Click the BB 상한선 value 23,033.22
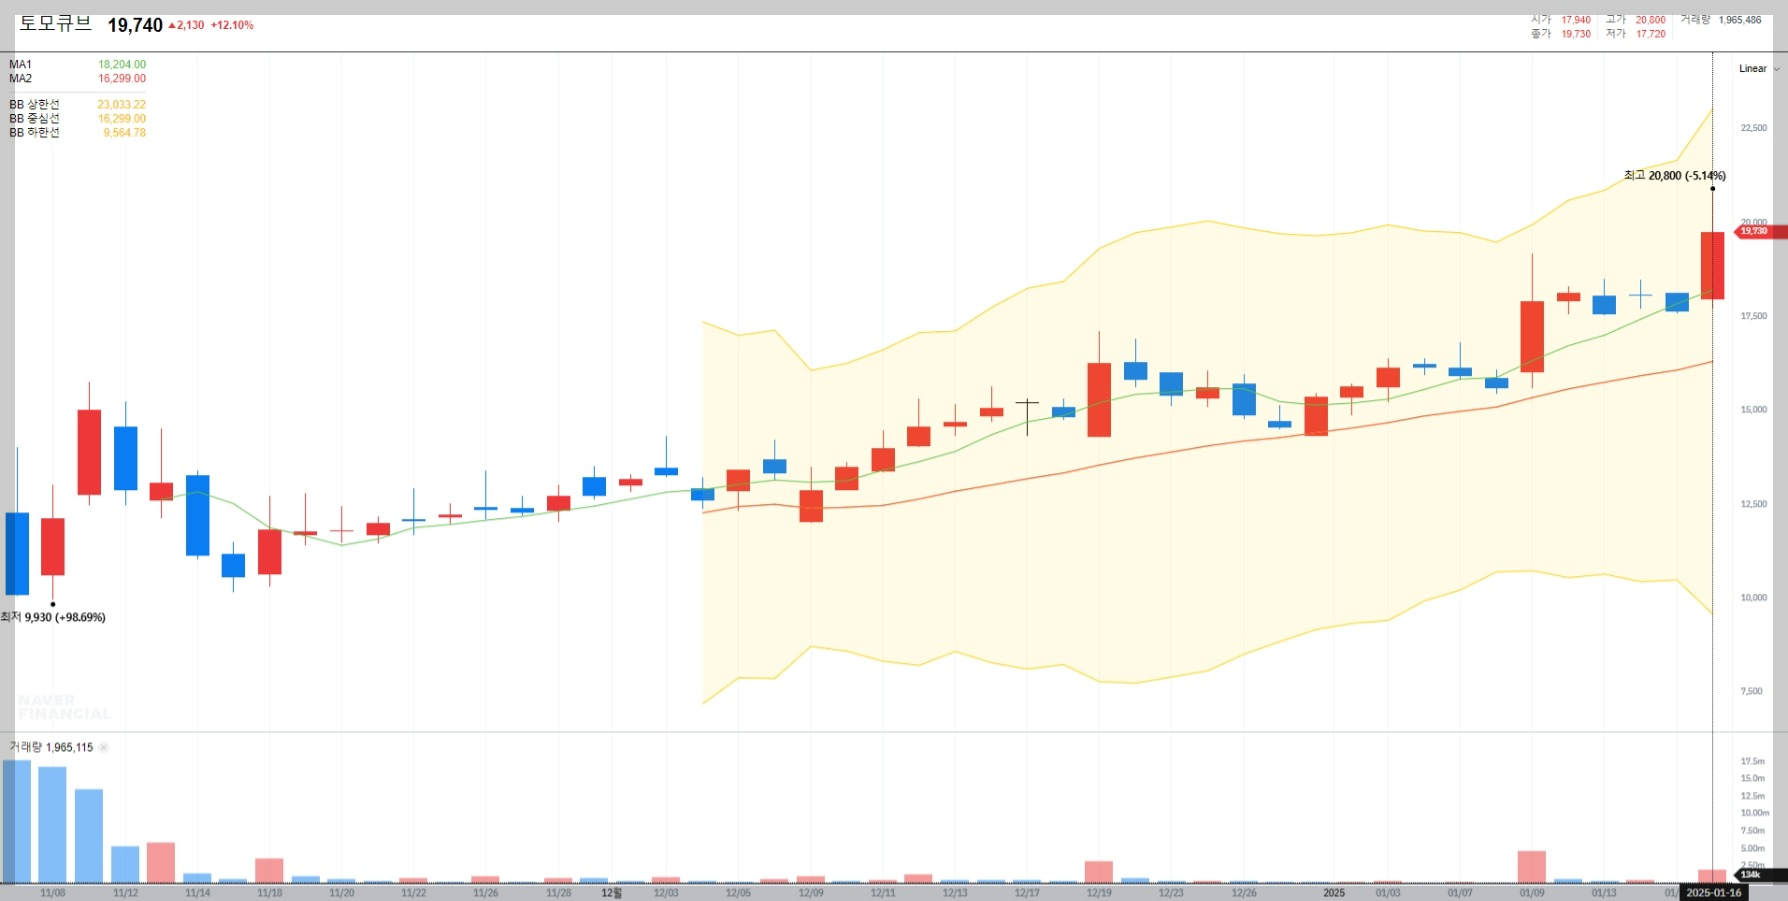 [x=122, y=105]
